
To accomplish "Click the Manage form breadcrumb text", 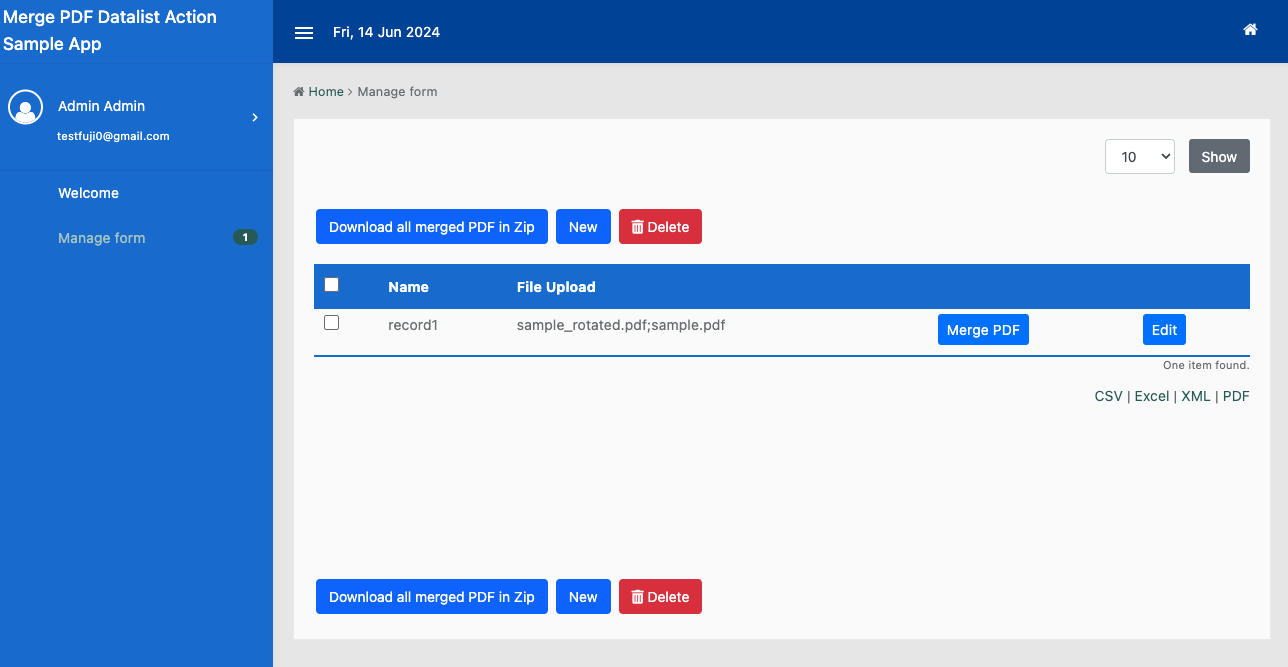I will [397, 92].
